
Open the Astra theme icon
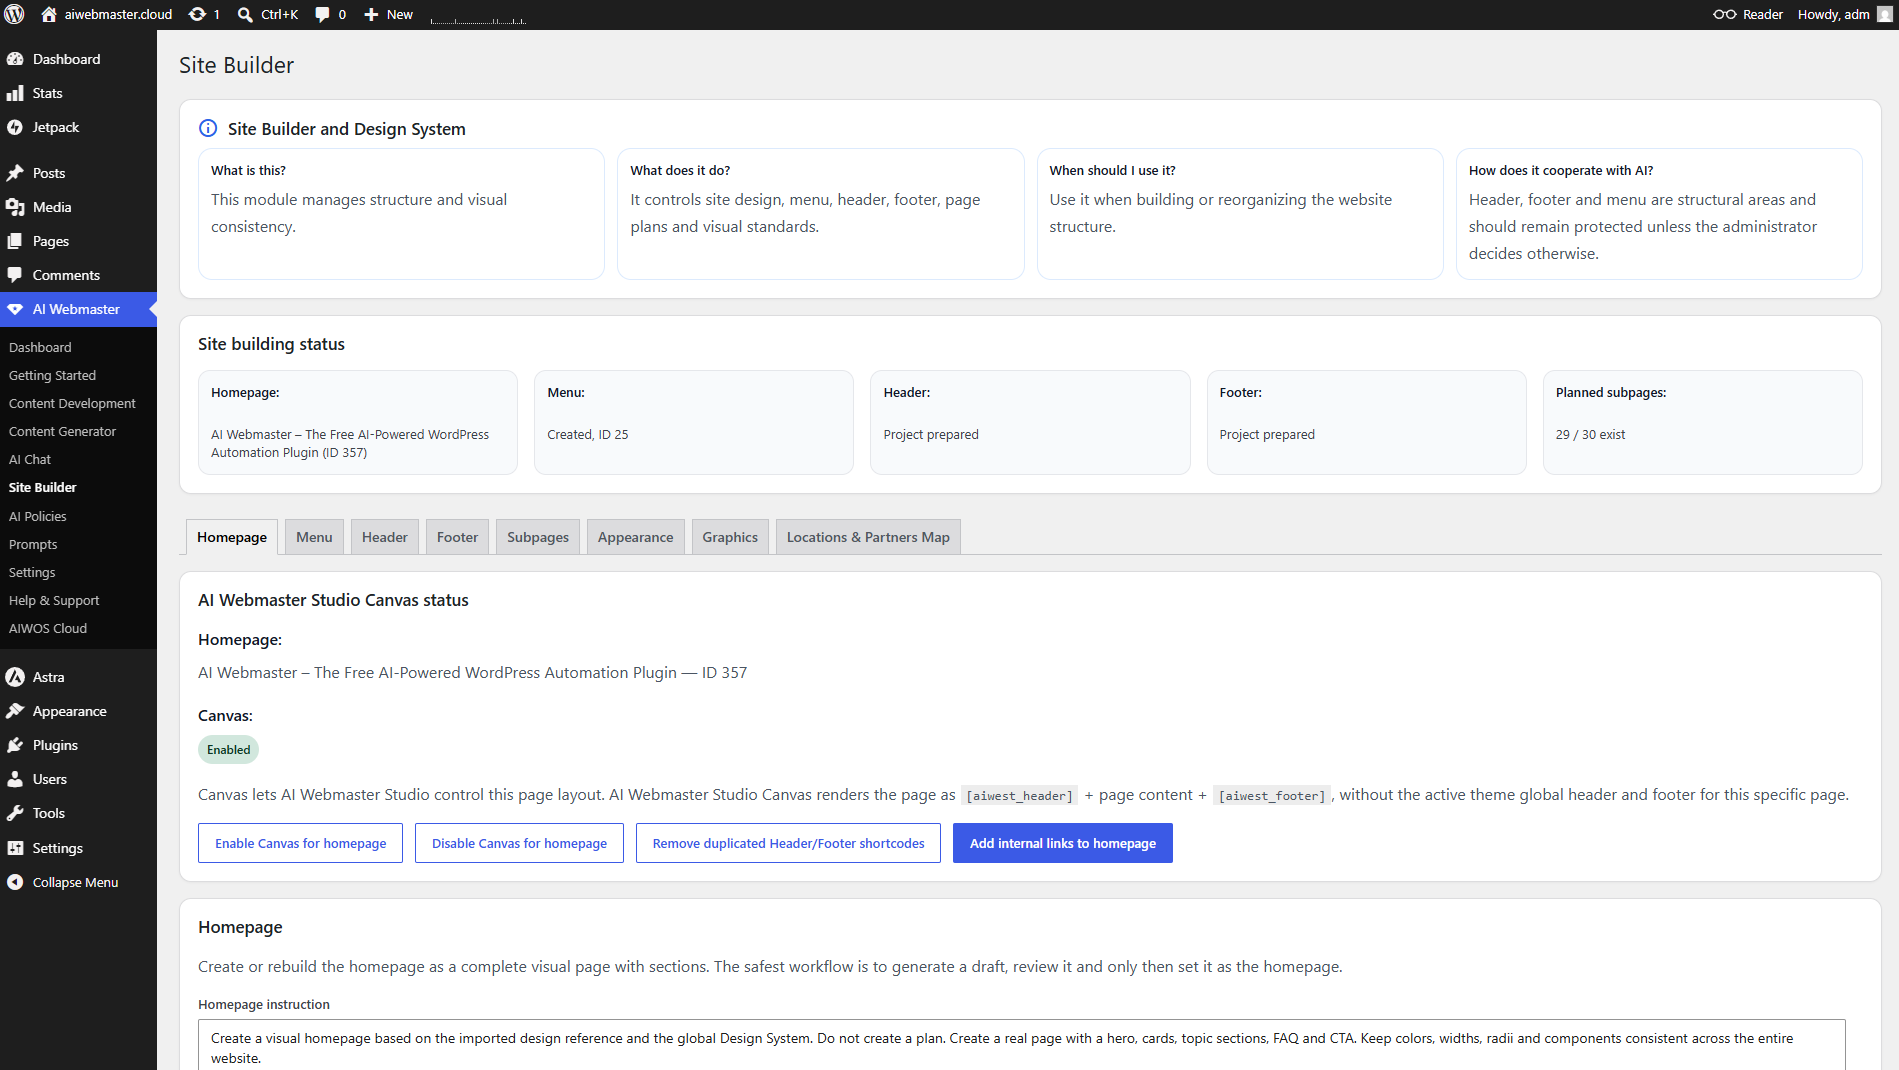(15, 677)
